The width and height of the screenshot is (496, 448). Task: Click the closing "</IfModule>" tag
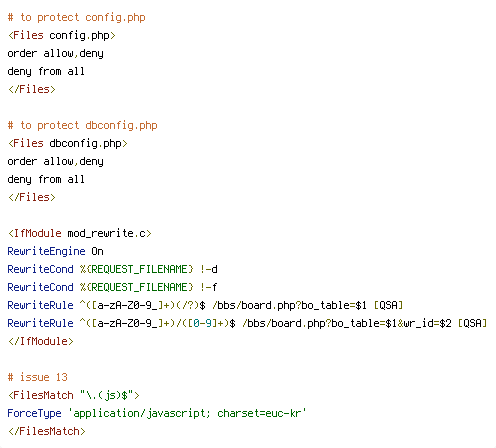[41, 341]
